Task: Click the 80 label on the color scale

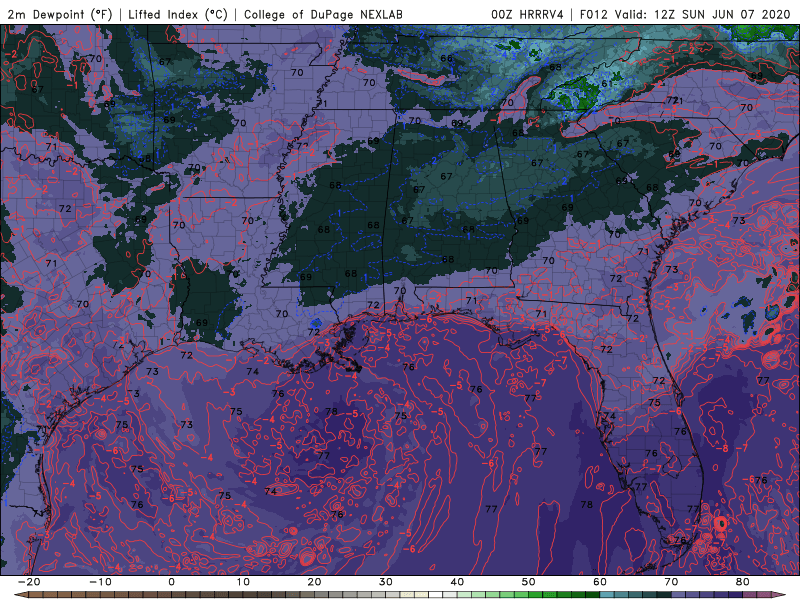Action: pos(743,582)
